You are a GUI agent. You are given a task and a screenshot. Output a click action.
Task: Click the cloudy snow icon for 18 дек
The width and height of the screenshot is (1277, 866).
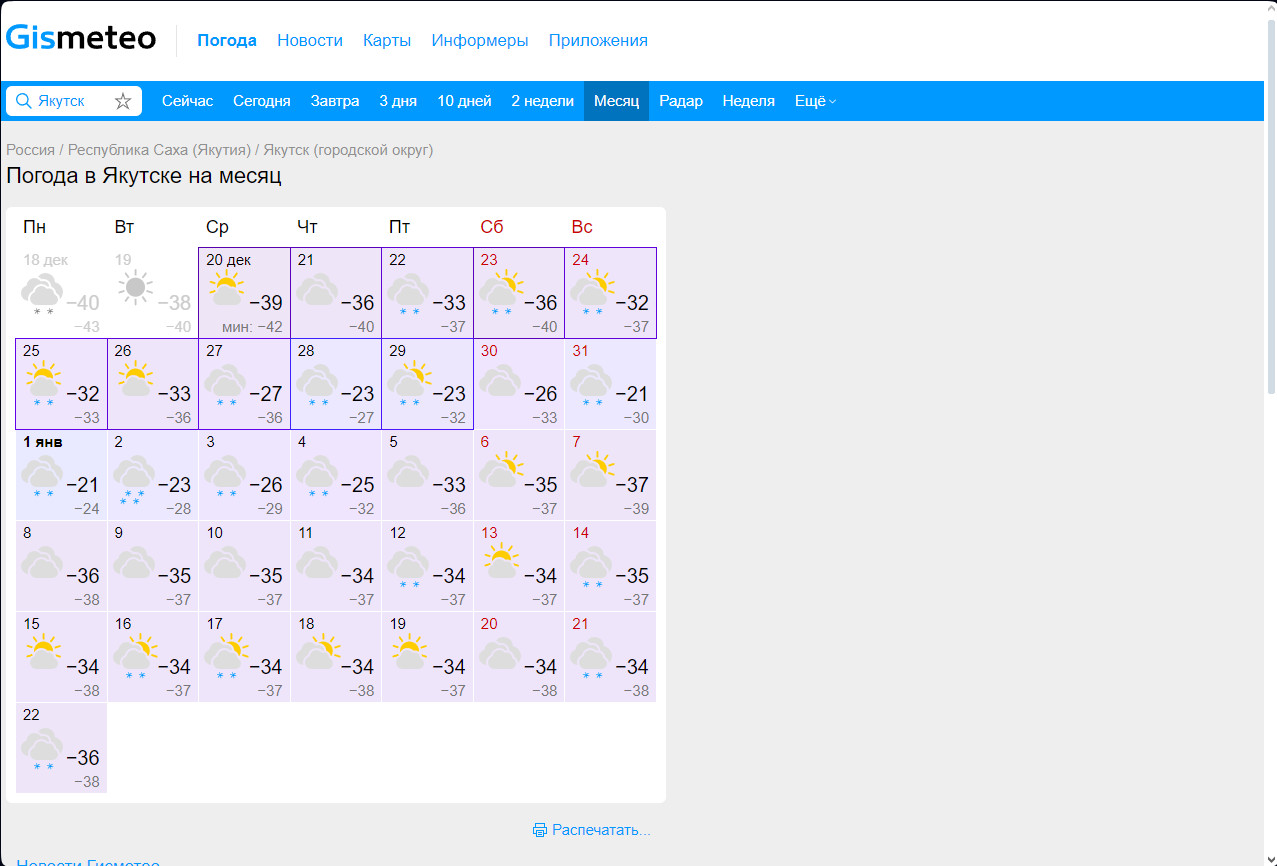tap(43, 294)
